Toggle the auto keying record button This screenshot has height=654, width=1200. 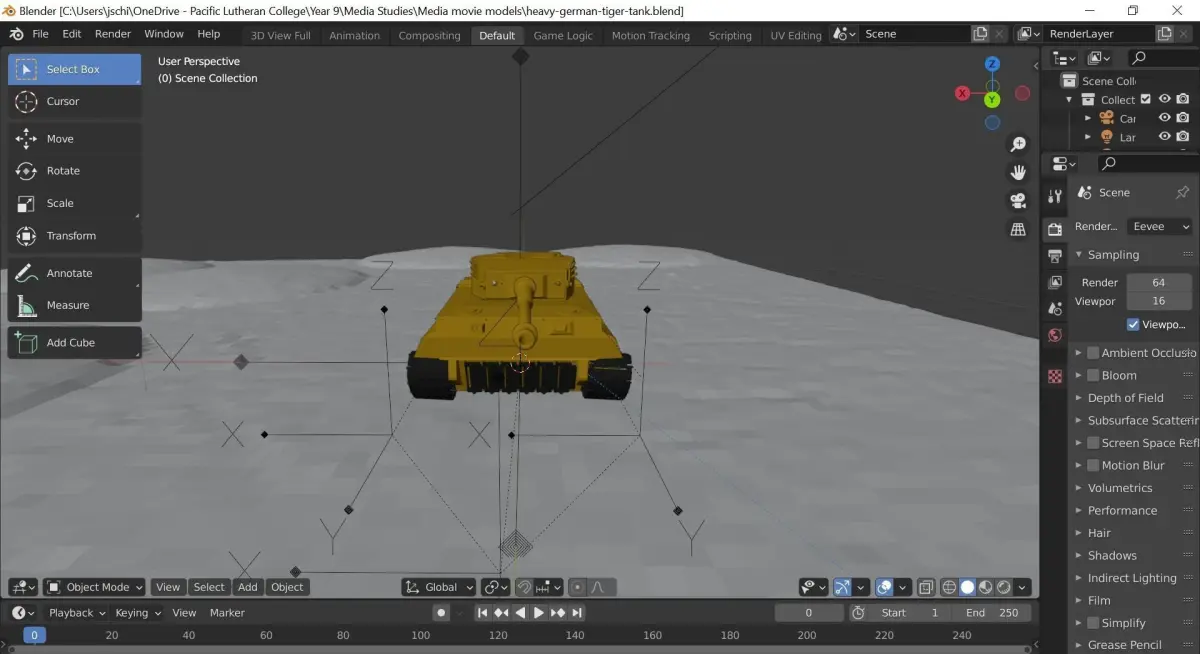click(441, 613)
